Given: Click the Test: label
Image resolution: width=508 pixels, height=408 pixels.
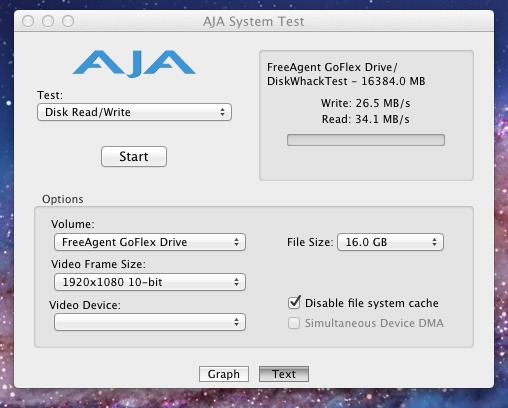Looking at the screenshot, I should [50, 95].
